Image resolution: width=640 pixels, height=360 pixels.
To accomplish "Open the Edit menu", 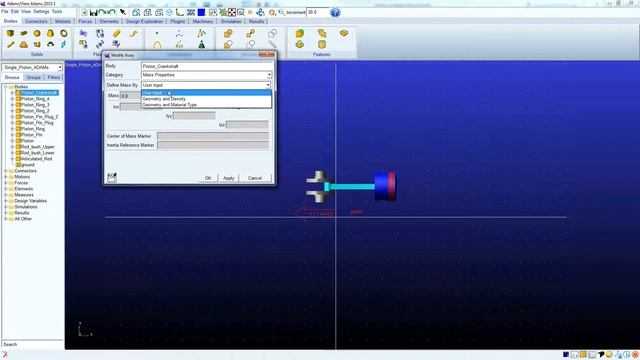I will click(15, 11).
